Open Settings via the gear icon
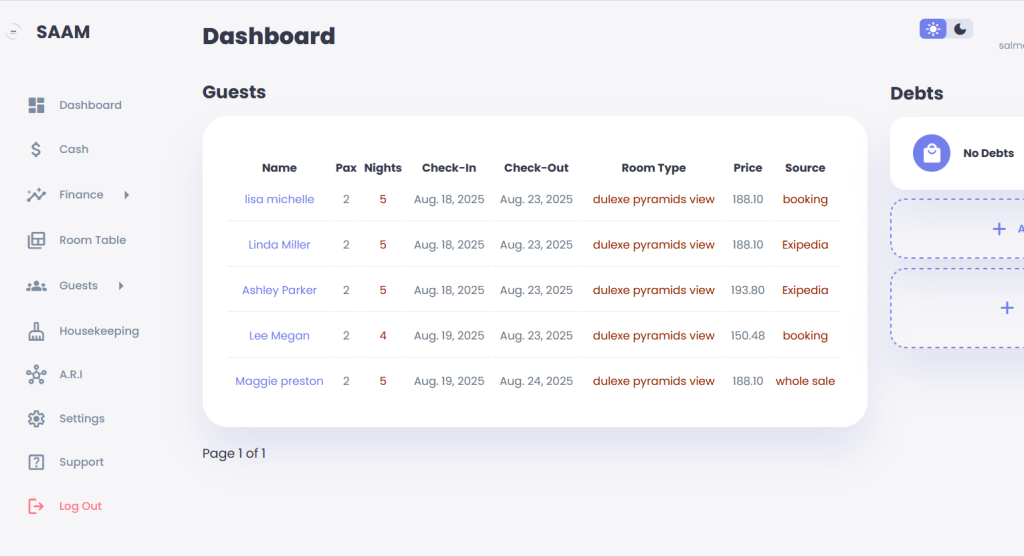1024x556 pixels. [x=36, y=419]
